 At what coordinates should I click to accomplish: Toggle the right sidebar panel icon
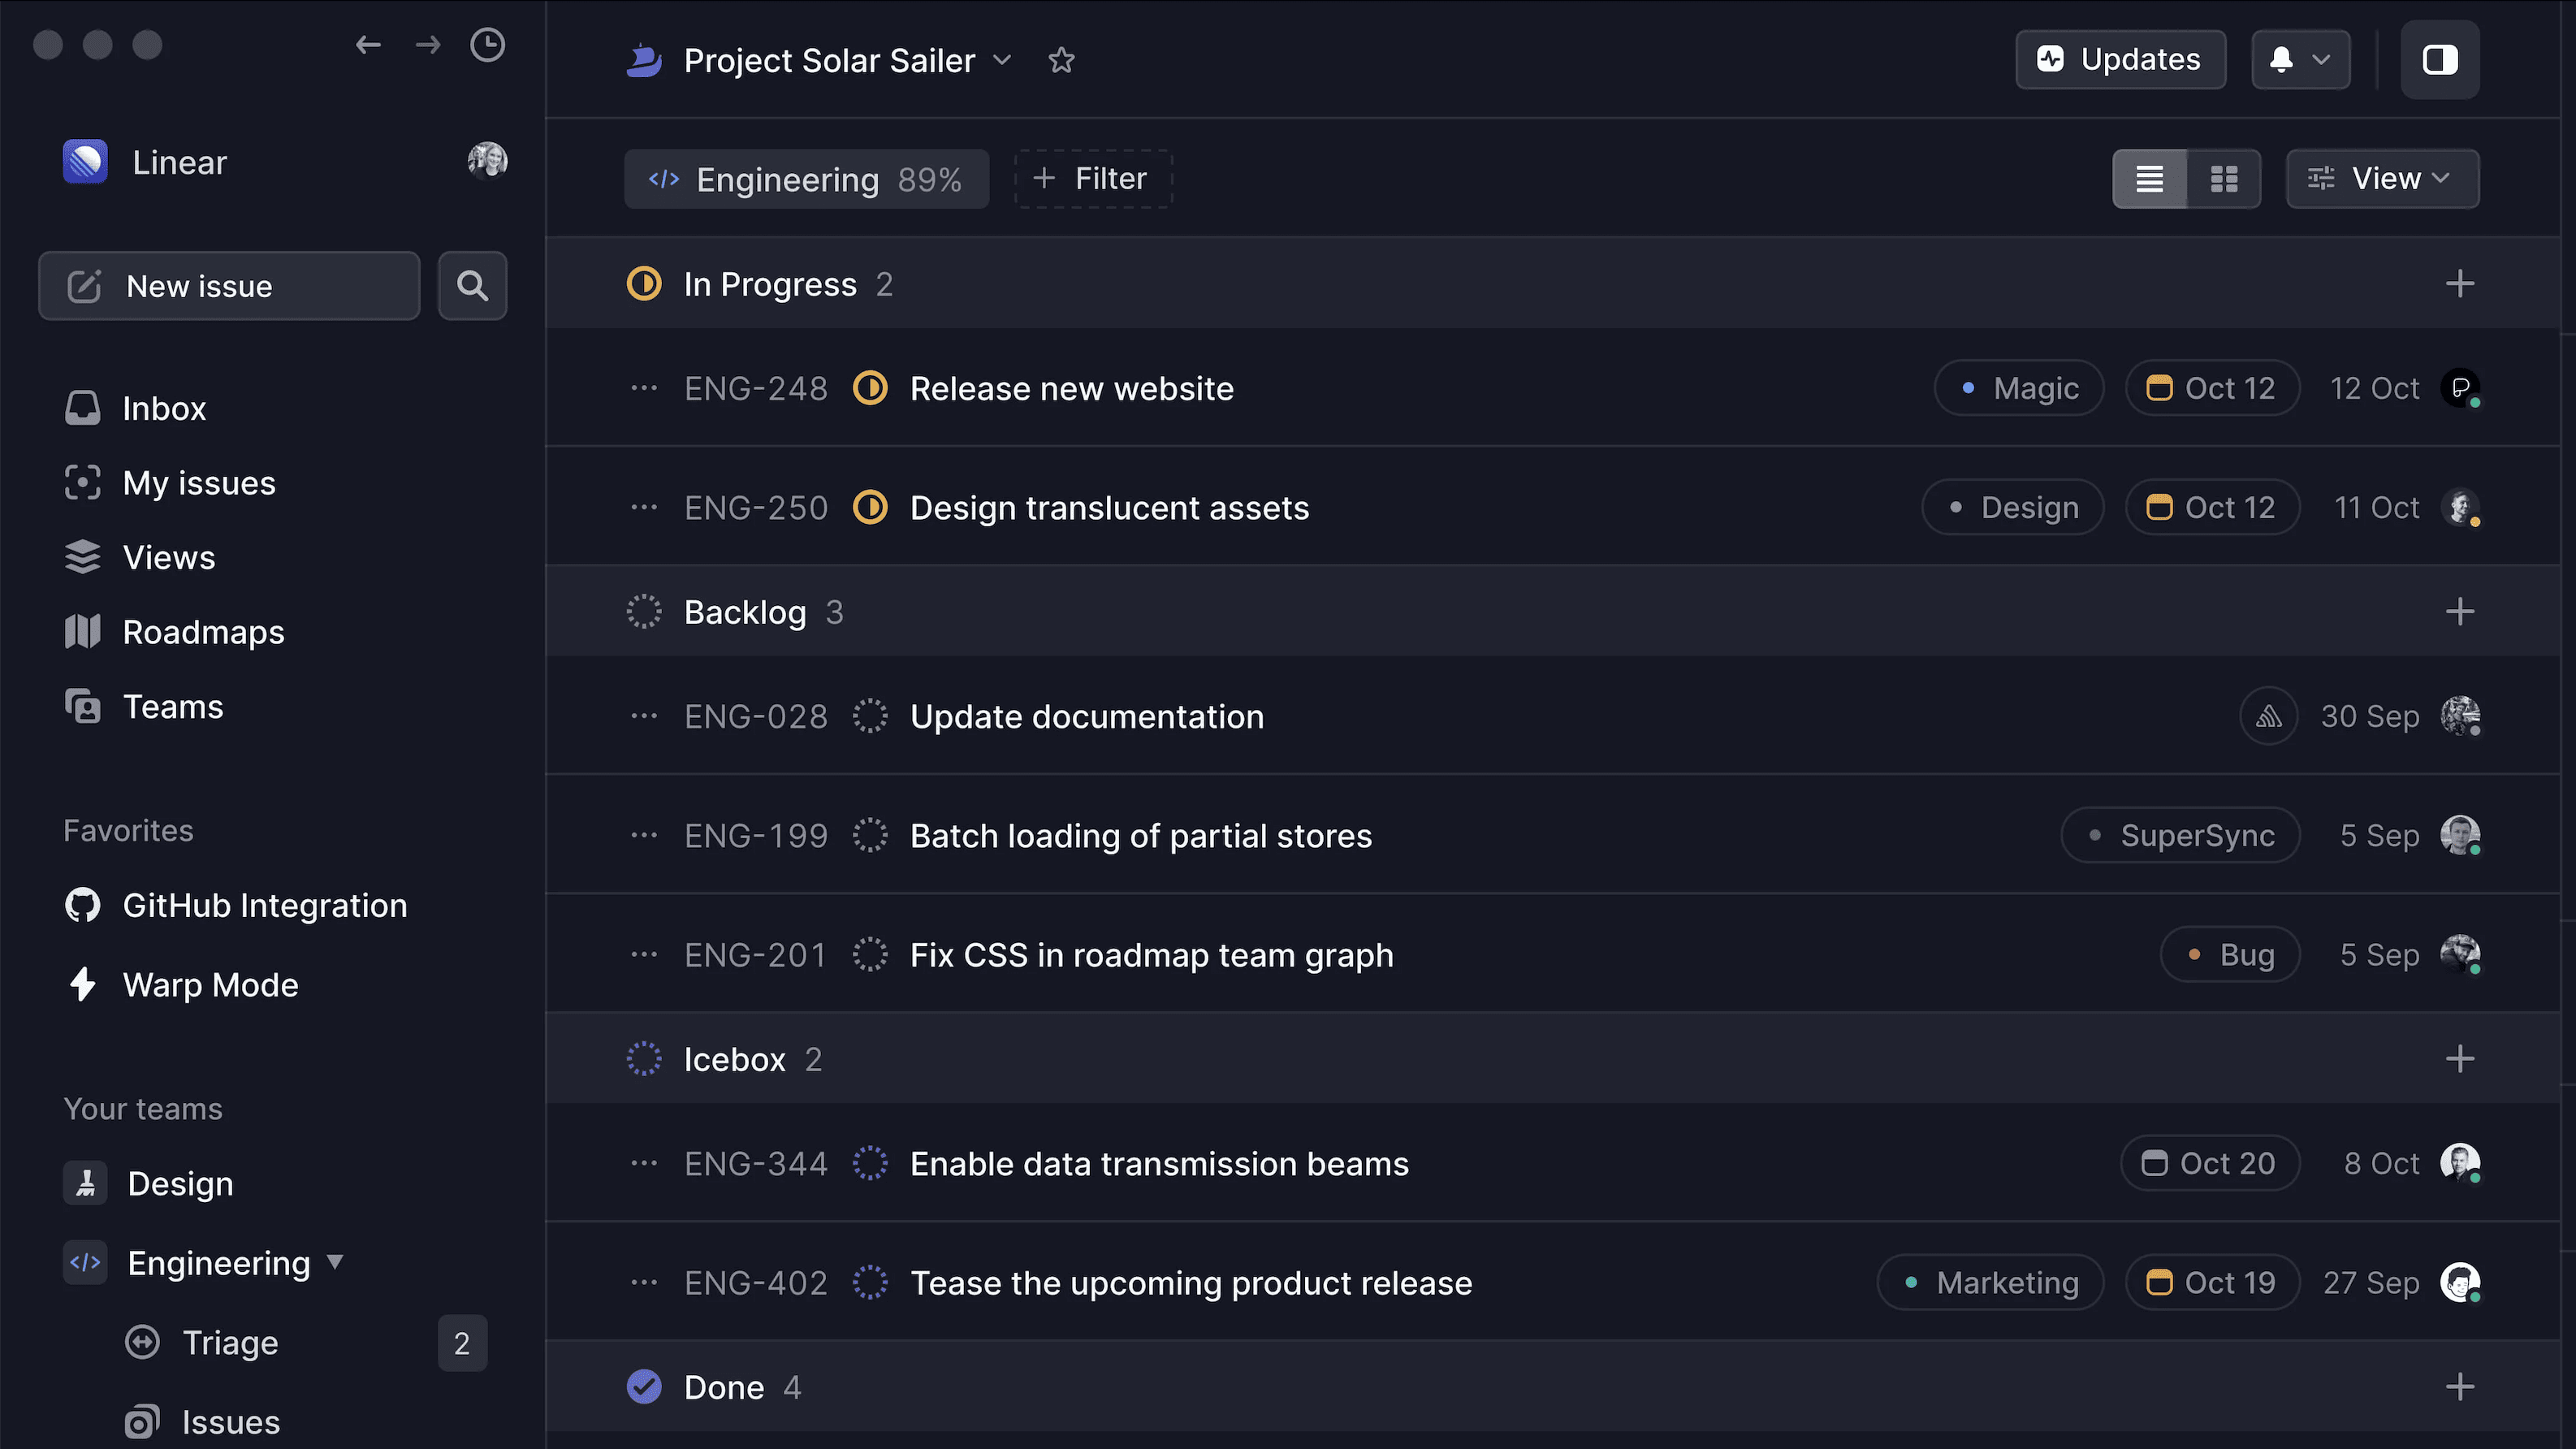click(2440, 59)
